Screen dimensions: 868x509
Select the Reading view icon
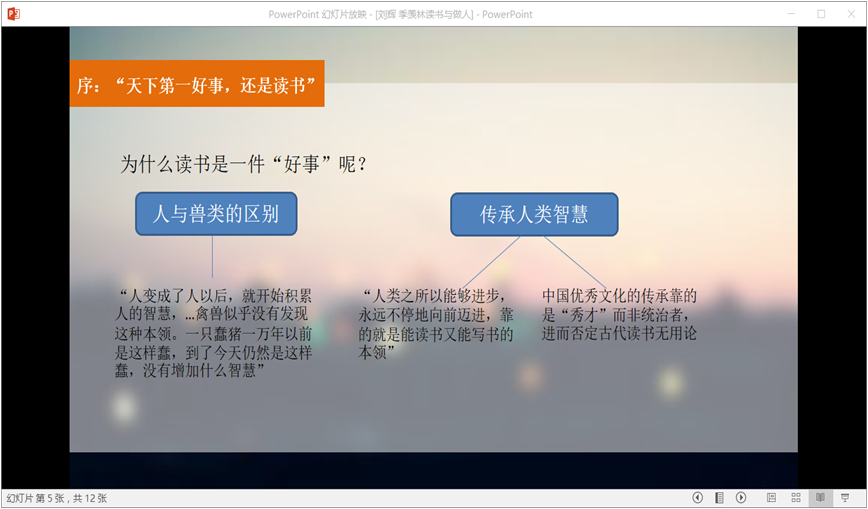point(820,497)
